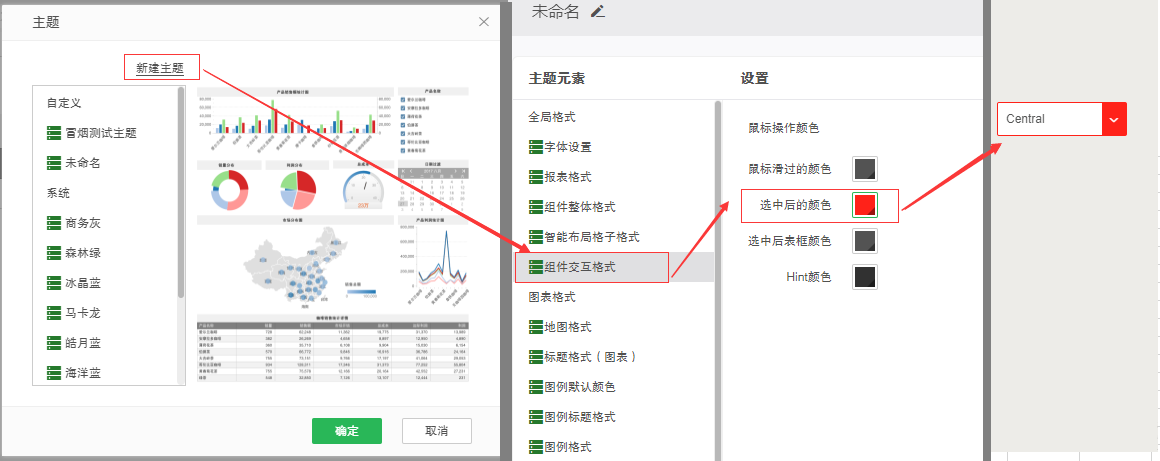Image resolution: width=1160 pixels, height=461 pixels.
Task: Click the icon beside 地图格式
Action: pos(535,327)
